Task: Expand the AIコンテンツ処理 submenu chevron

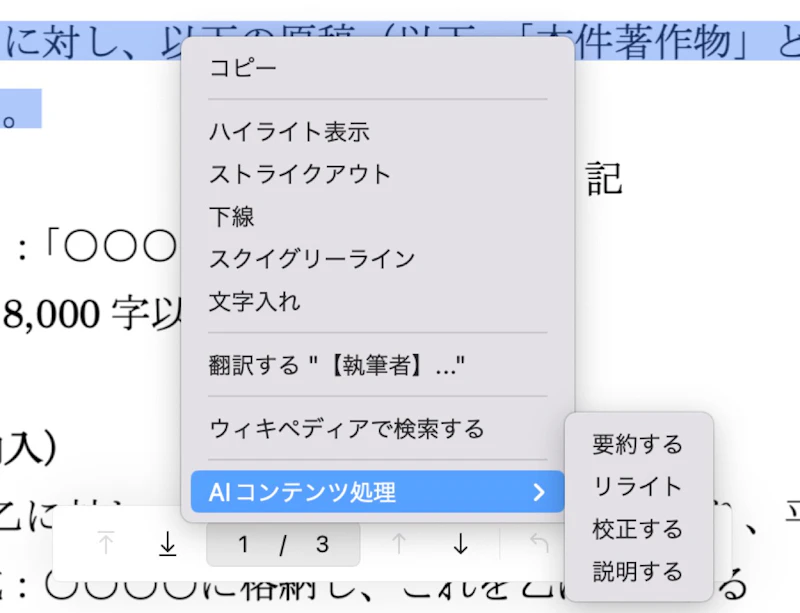Action: tap(540, 492)
